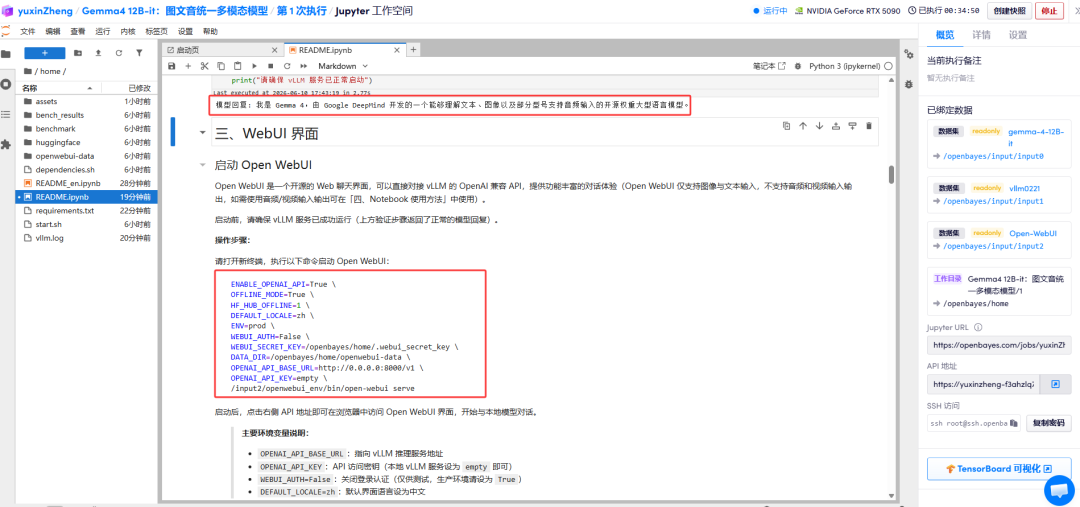Open the 运行 menu
1080x507 pixels.
click(x=103, y=32)
